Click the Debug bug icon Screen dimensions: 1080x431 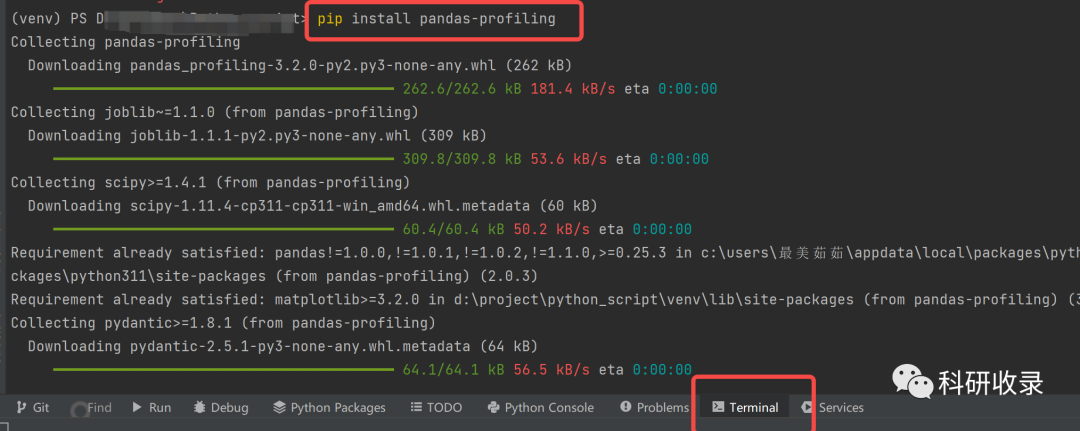200,408
